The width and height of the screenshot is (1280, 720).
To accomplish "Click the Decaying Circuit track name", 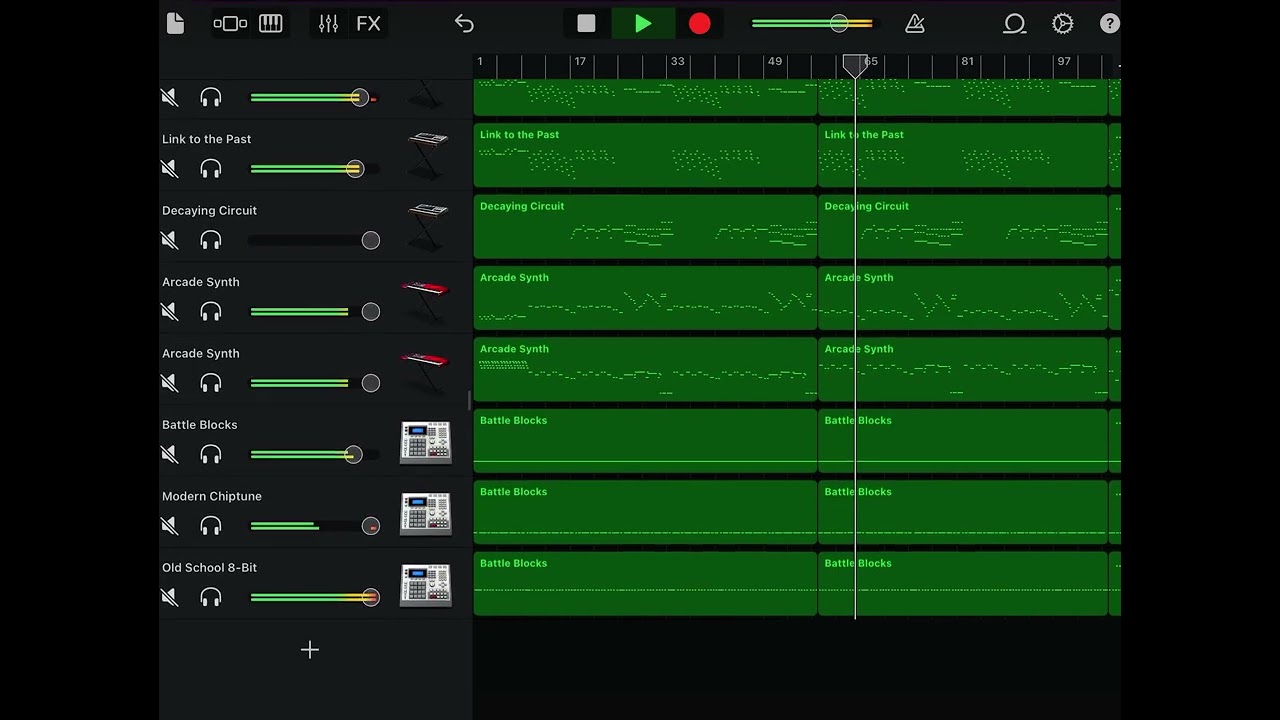I will [x=210, y=211].
